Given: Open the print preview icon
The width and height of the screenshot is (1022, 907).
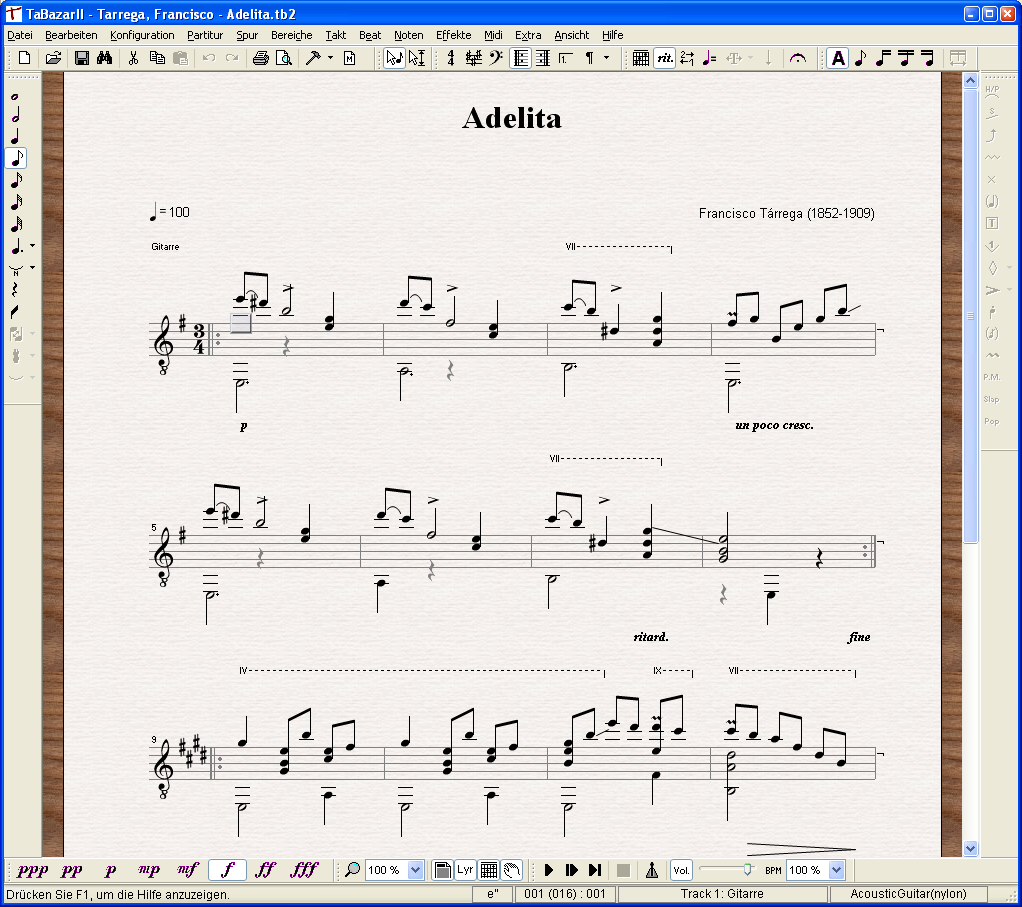Looking at the screenshot, I should tap(284, 58).
